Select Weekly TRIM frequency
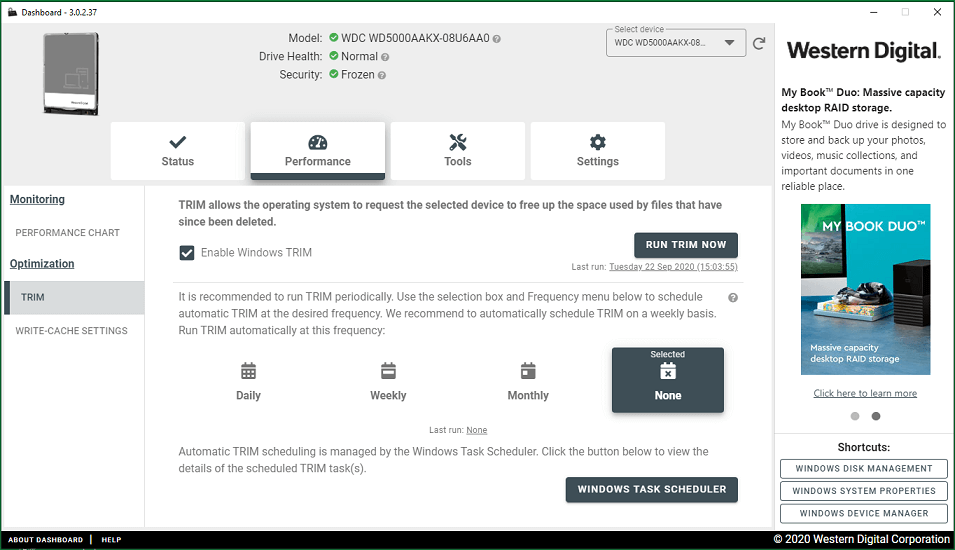 [x=388, y=381]
